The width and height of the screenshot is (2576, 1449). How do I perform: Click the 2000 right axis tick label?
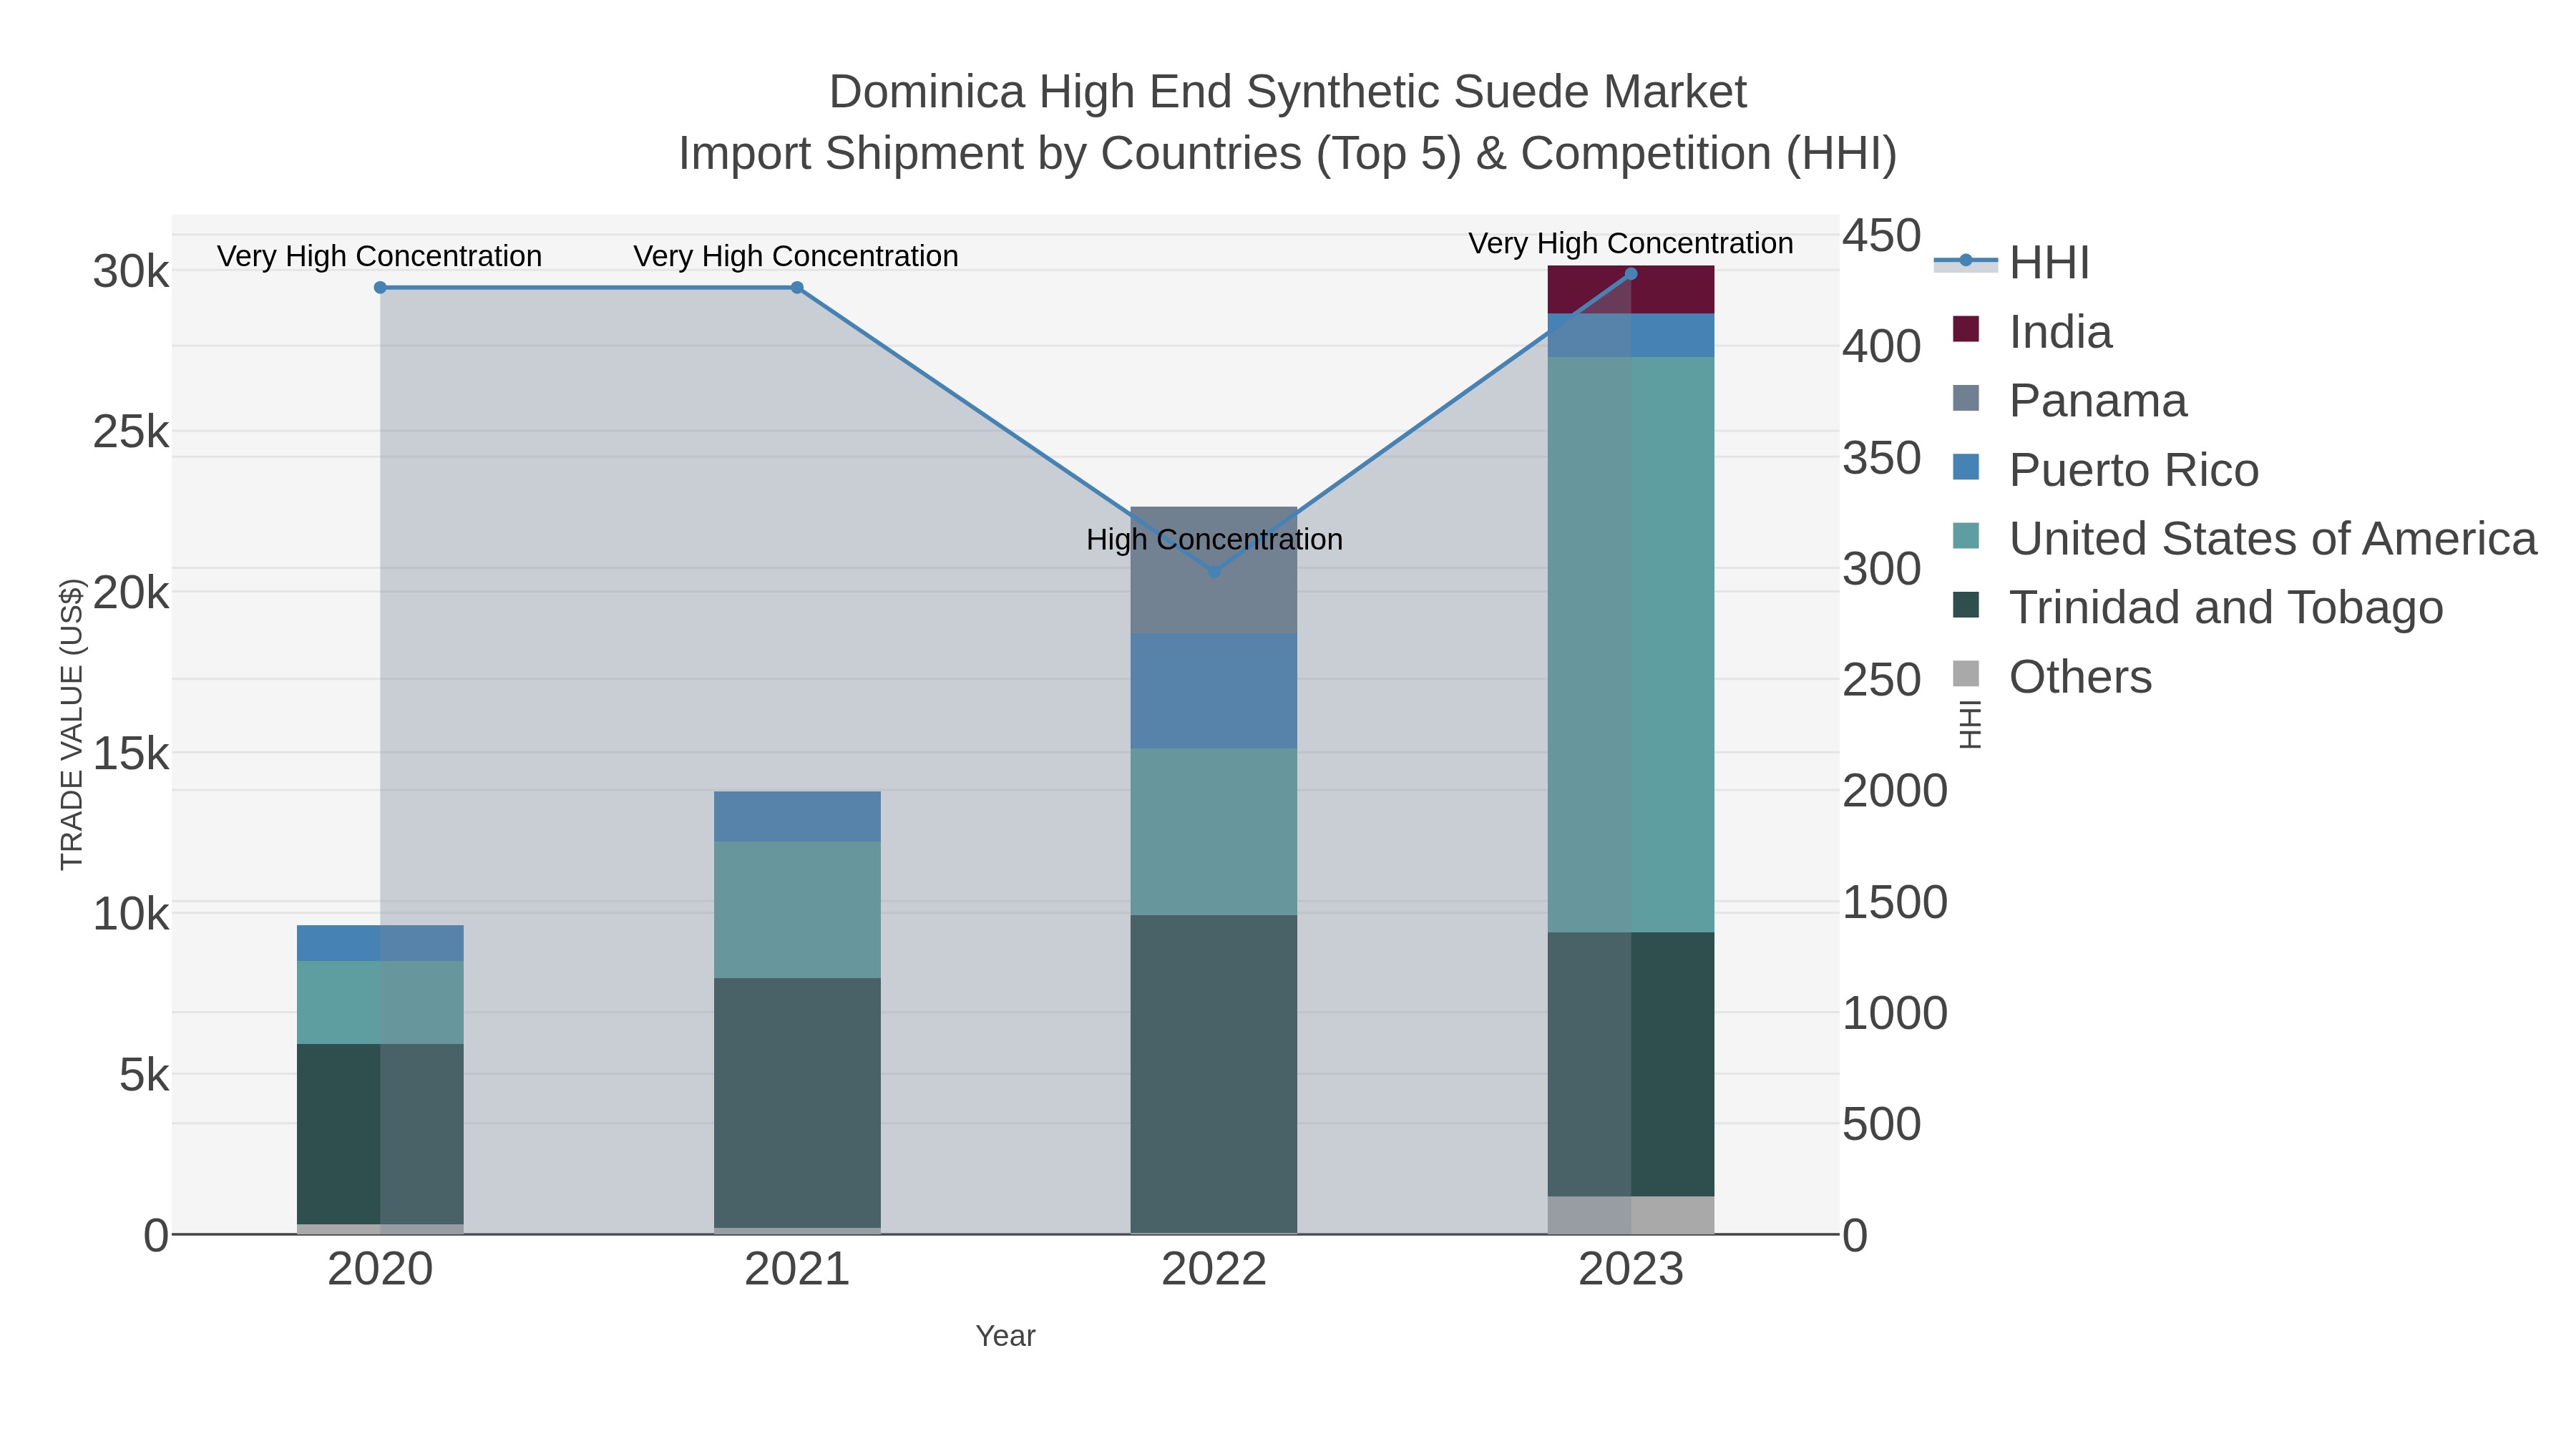[1895, 791]
